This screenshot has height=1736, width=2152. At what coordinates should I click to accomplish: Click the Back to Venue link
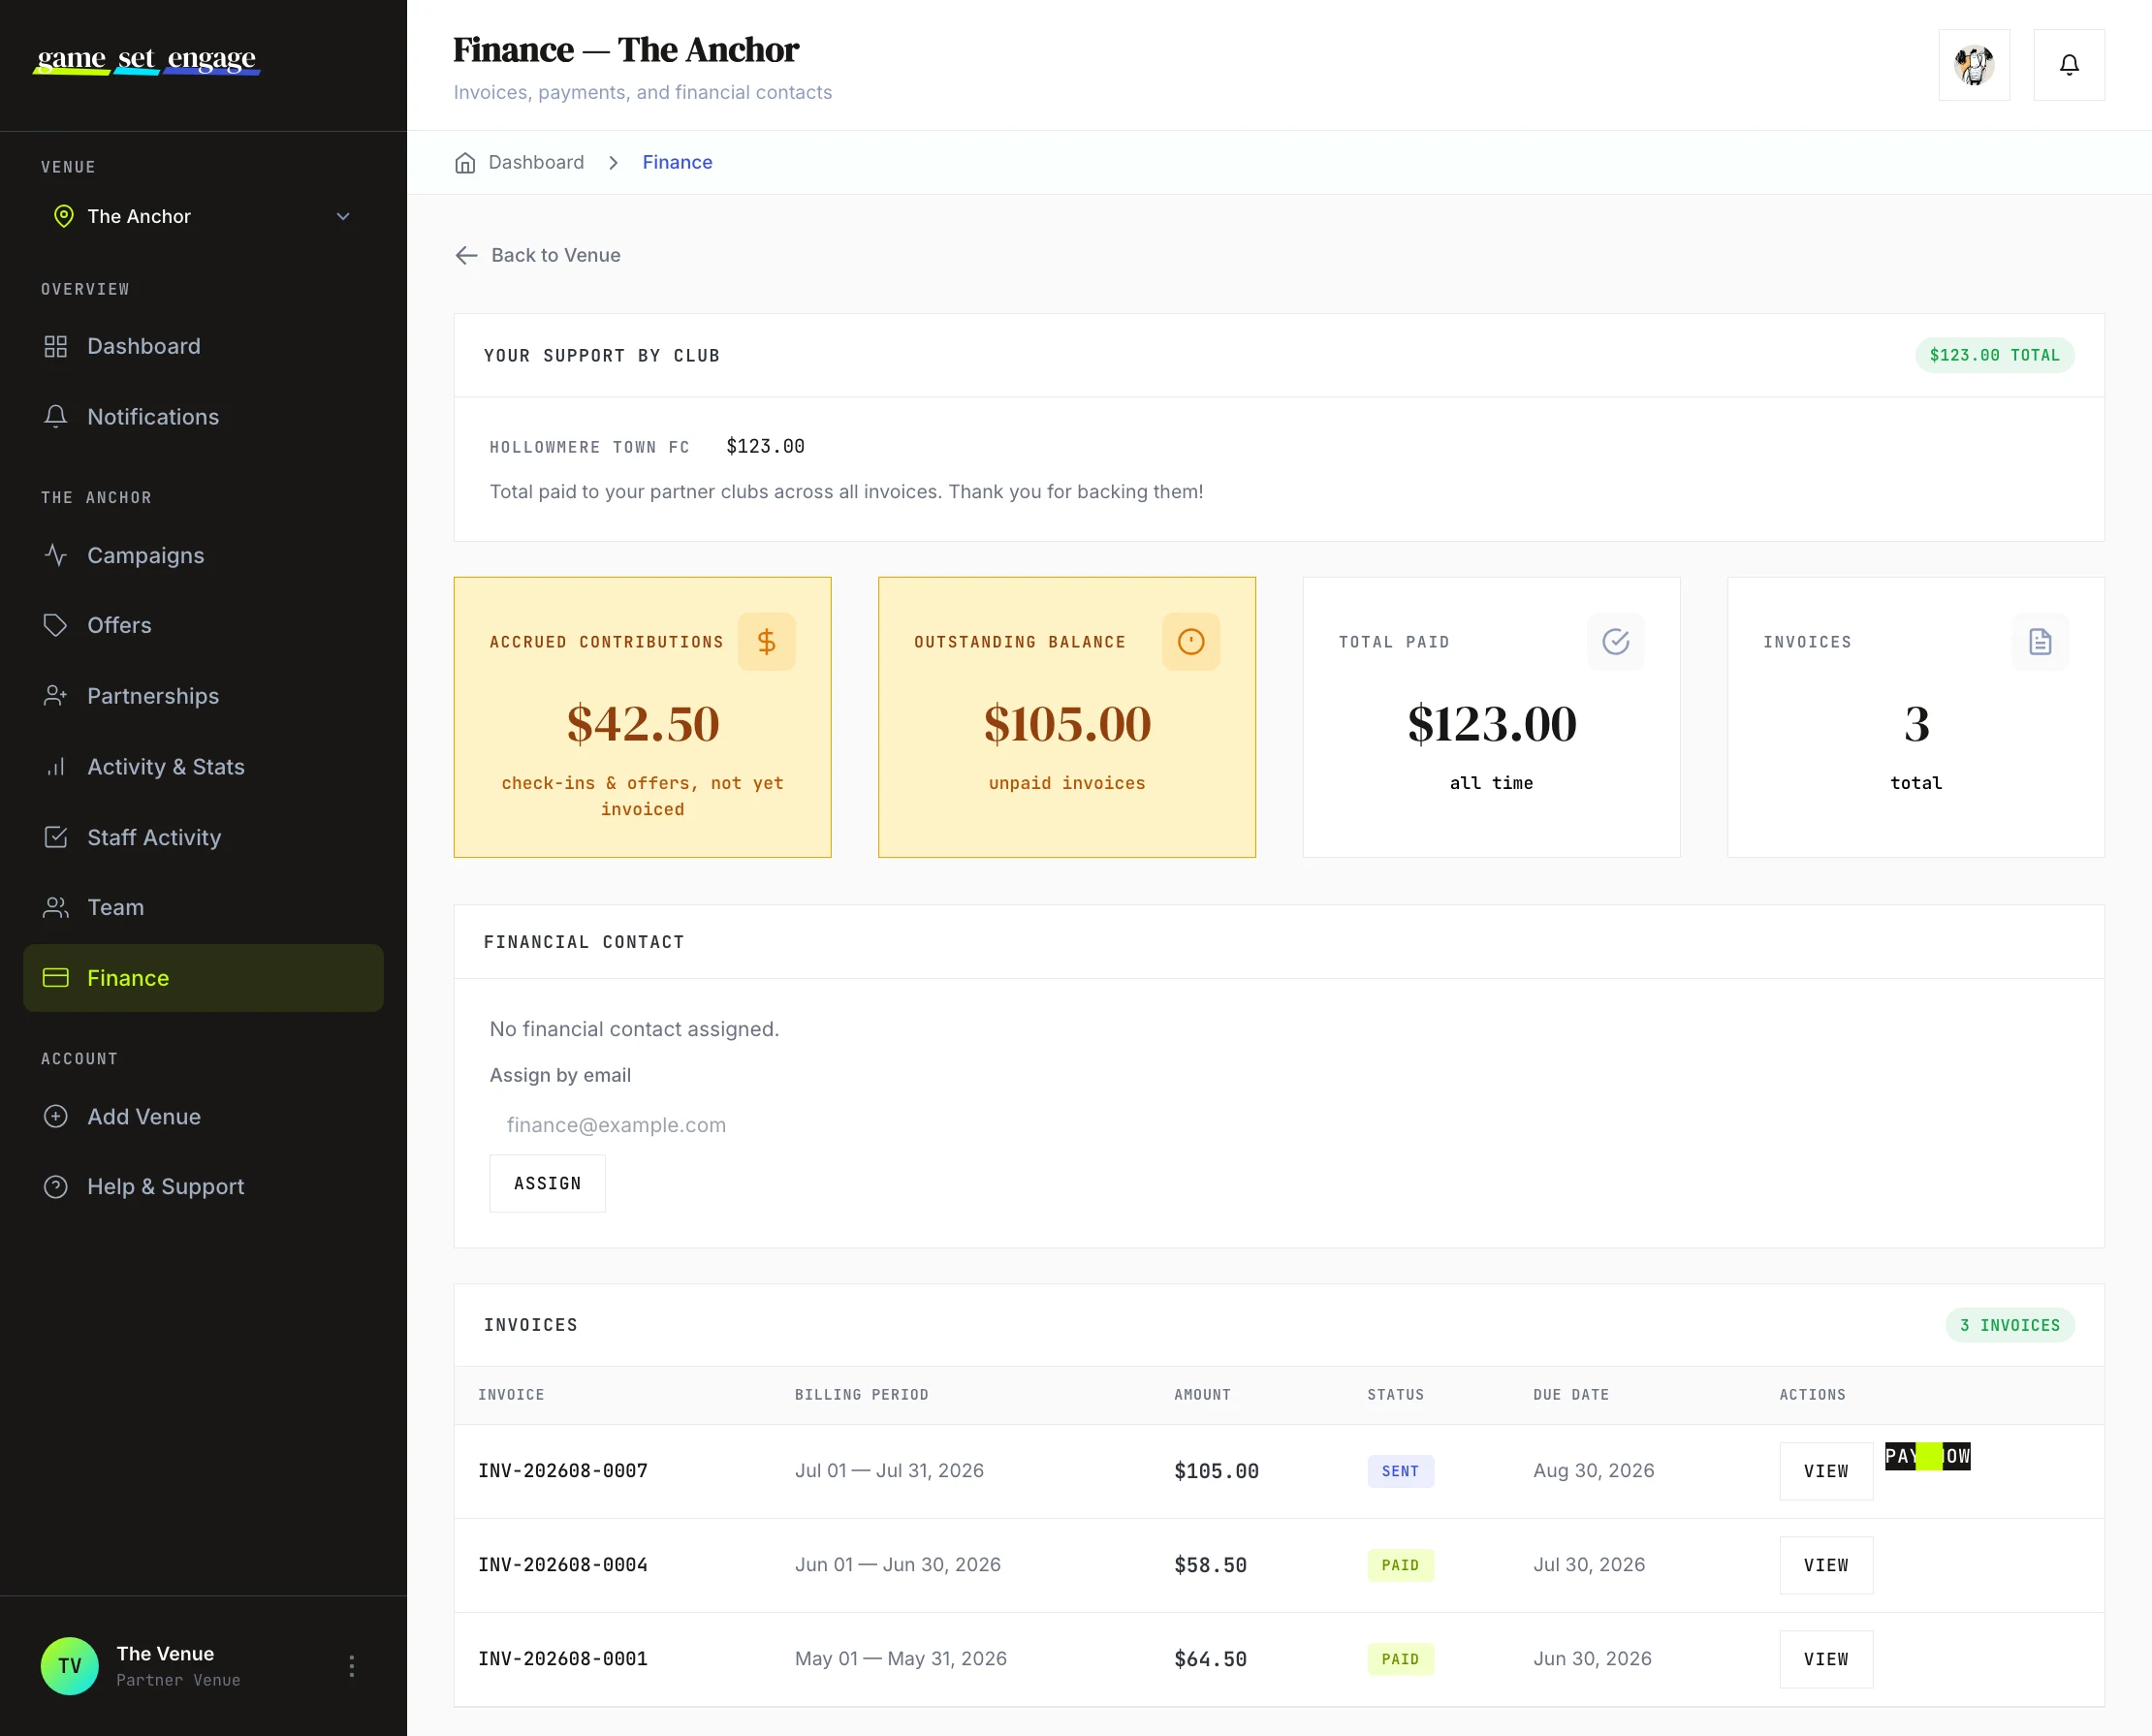coord(538,255)
